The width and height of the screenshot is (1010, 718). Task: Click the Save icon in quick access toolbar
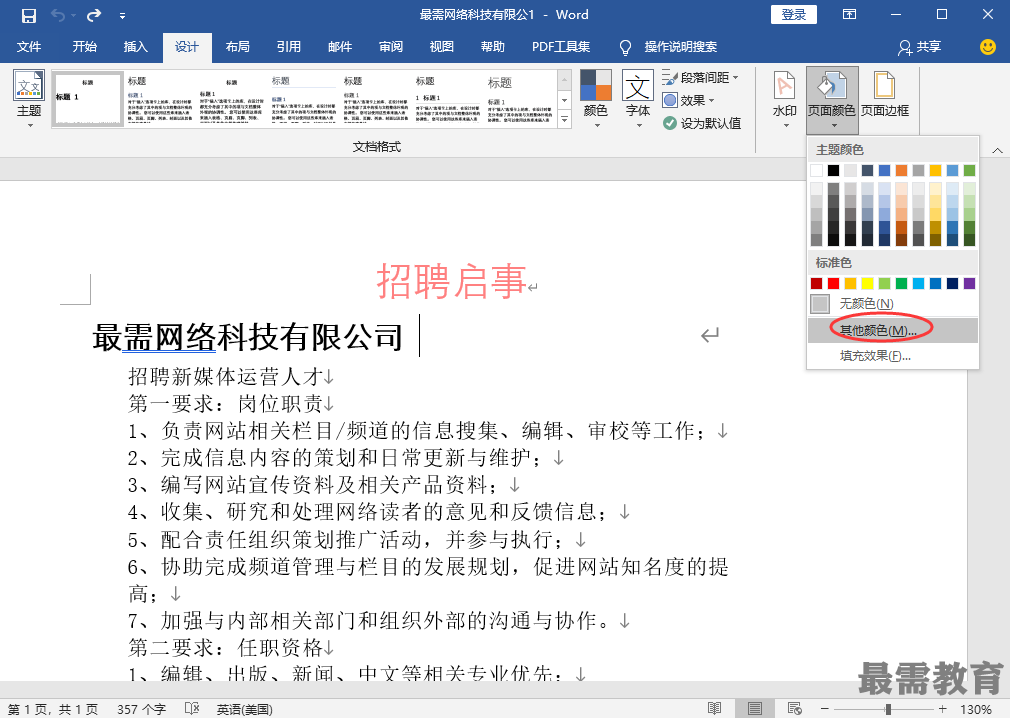[x=28, y=15]
